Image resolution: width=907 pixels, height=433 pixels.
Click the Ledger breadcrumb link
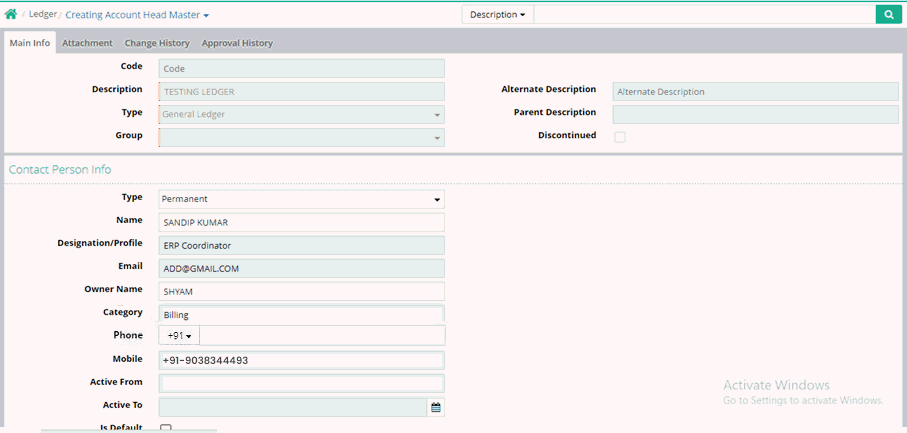click(x=43, y=15)
